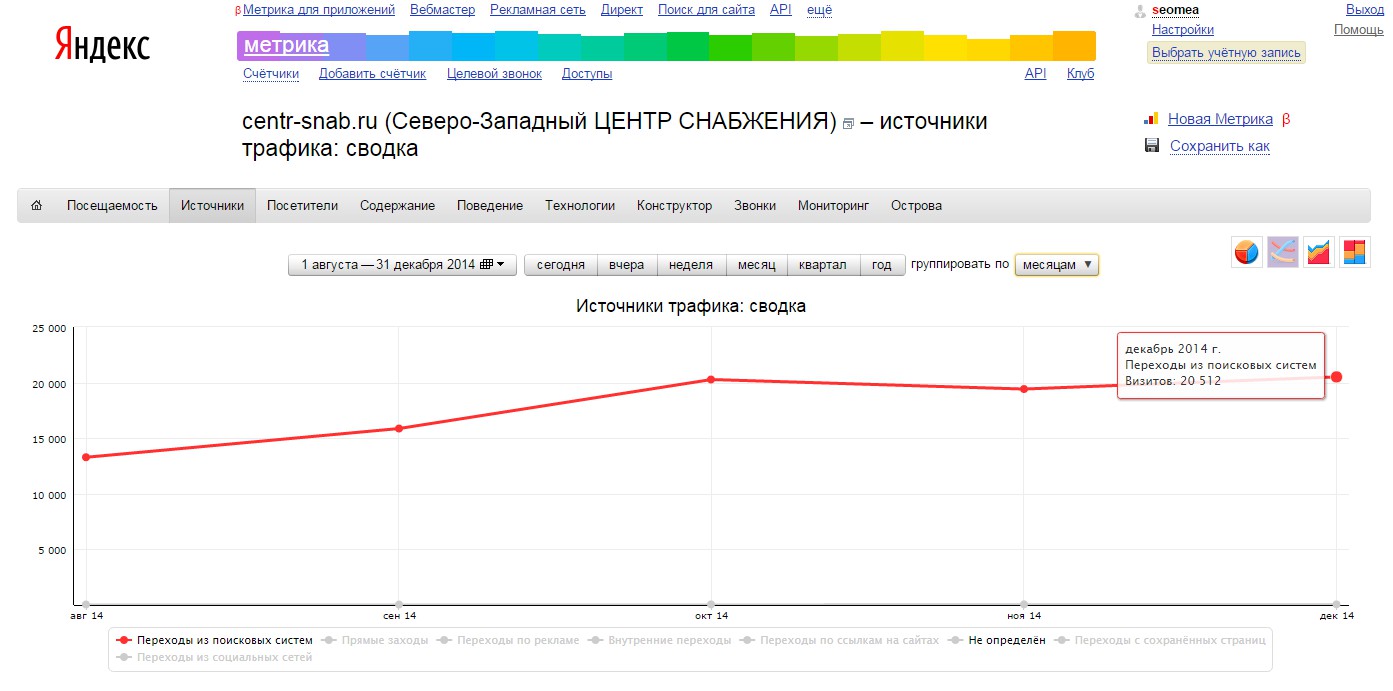Open the 'Директ' link
Screen dimensions: 1393x691
622,10
